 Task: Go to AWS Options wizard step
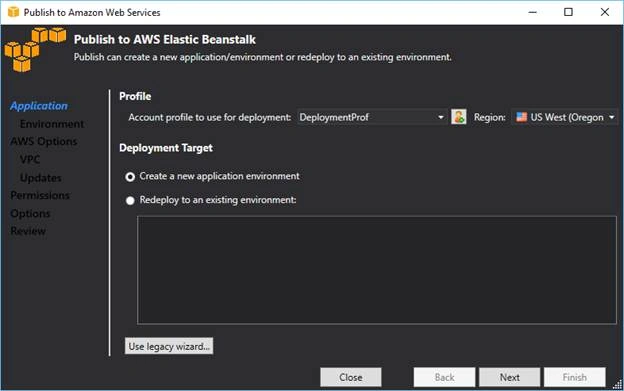coord(44,142)
